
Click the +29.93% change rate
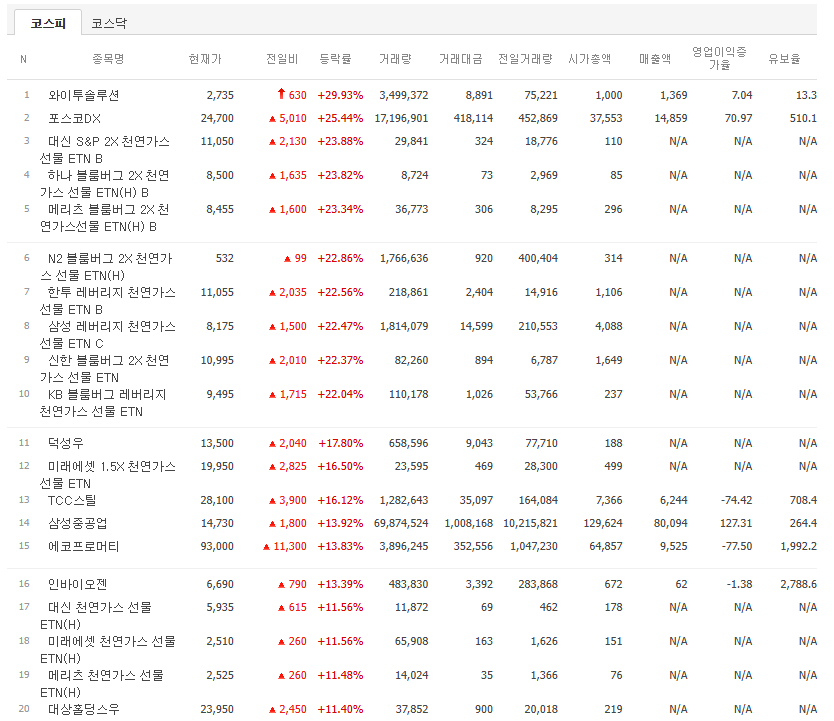pyautogui.click(x=340, y=95)
